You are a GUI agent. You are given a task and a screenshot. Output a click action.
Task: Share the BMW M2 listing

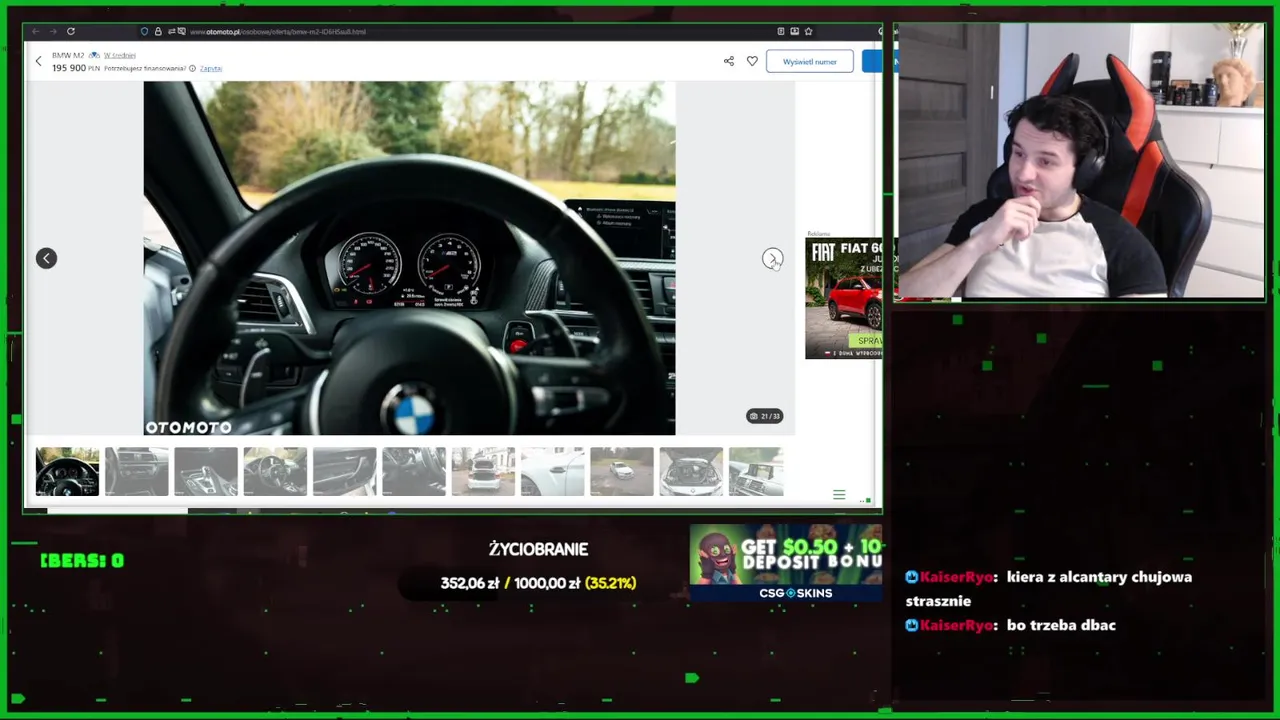click(x=729, y=61)
